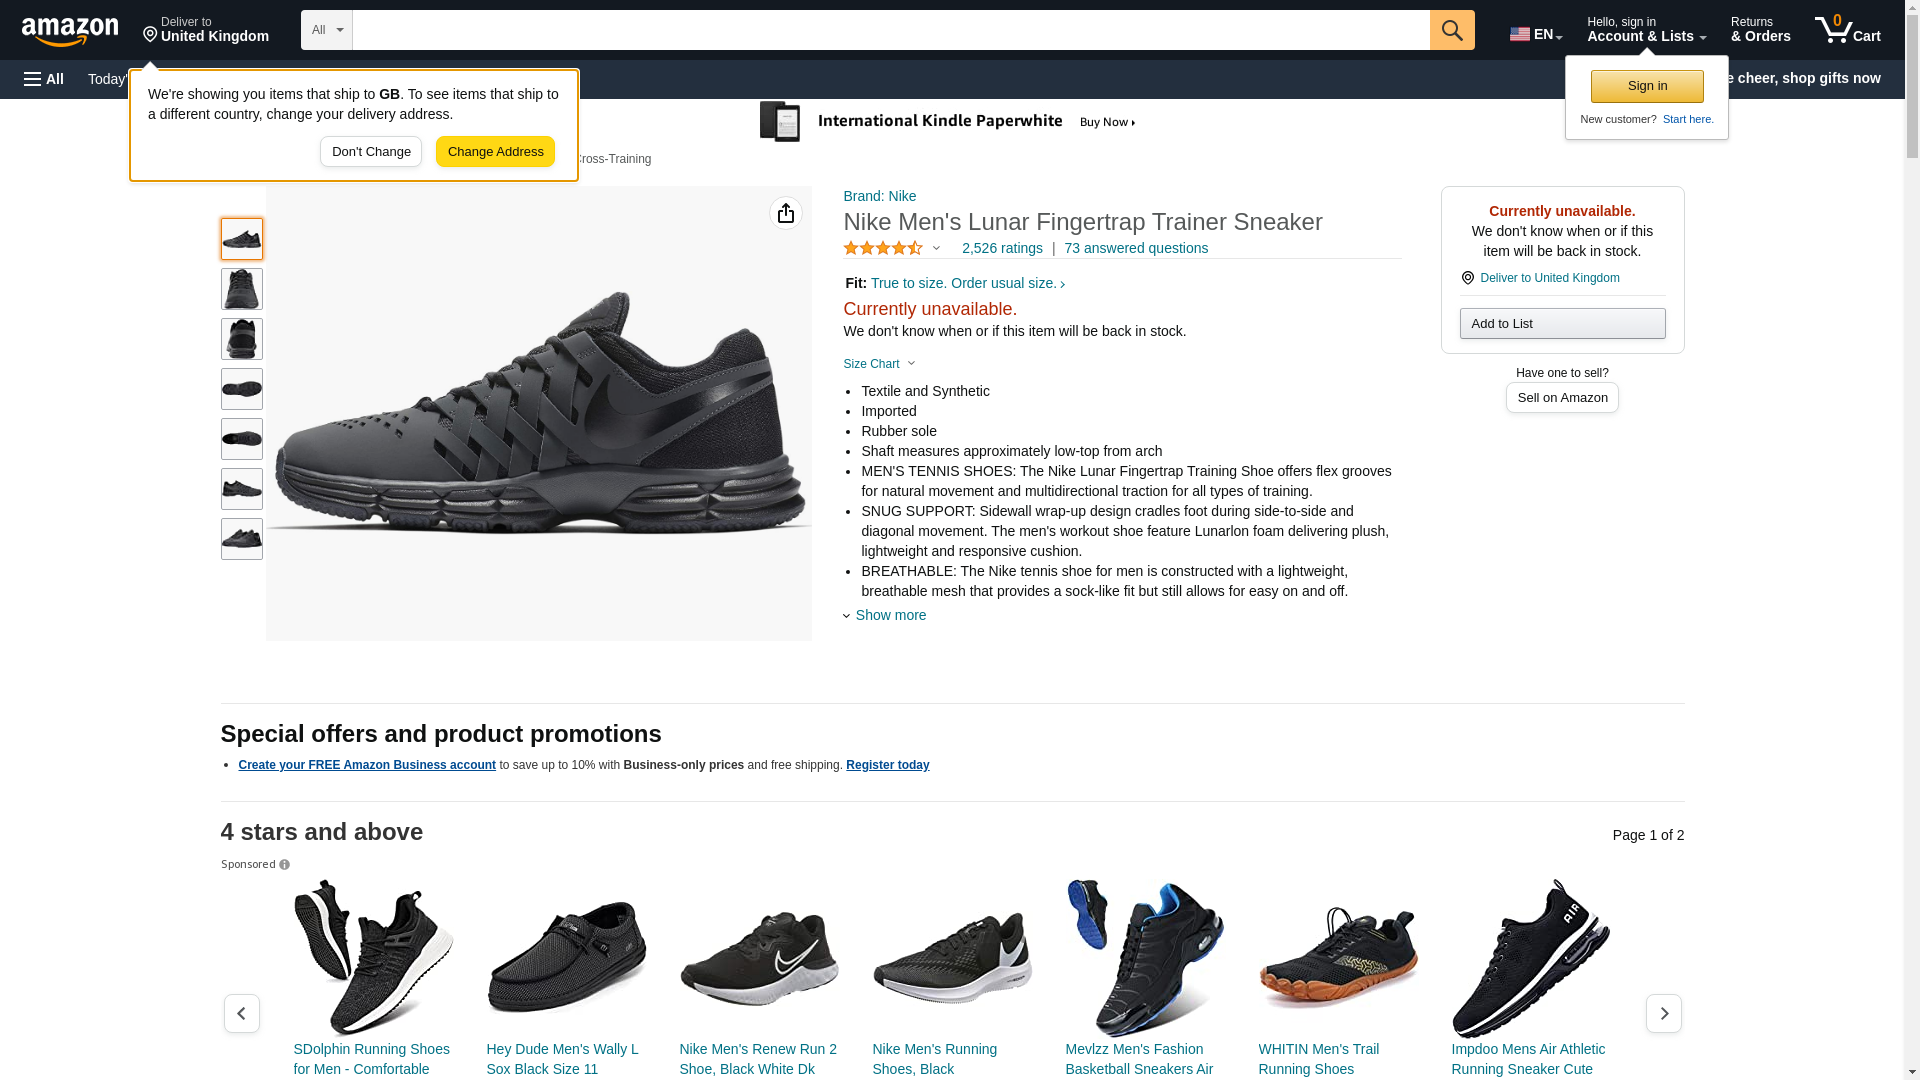1920x1080 pixels.
Task: Open the All hamburger menu
Action: click(44, 79)
